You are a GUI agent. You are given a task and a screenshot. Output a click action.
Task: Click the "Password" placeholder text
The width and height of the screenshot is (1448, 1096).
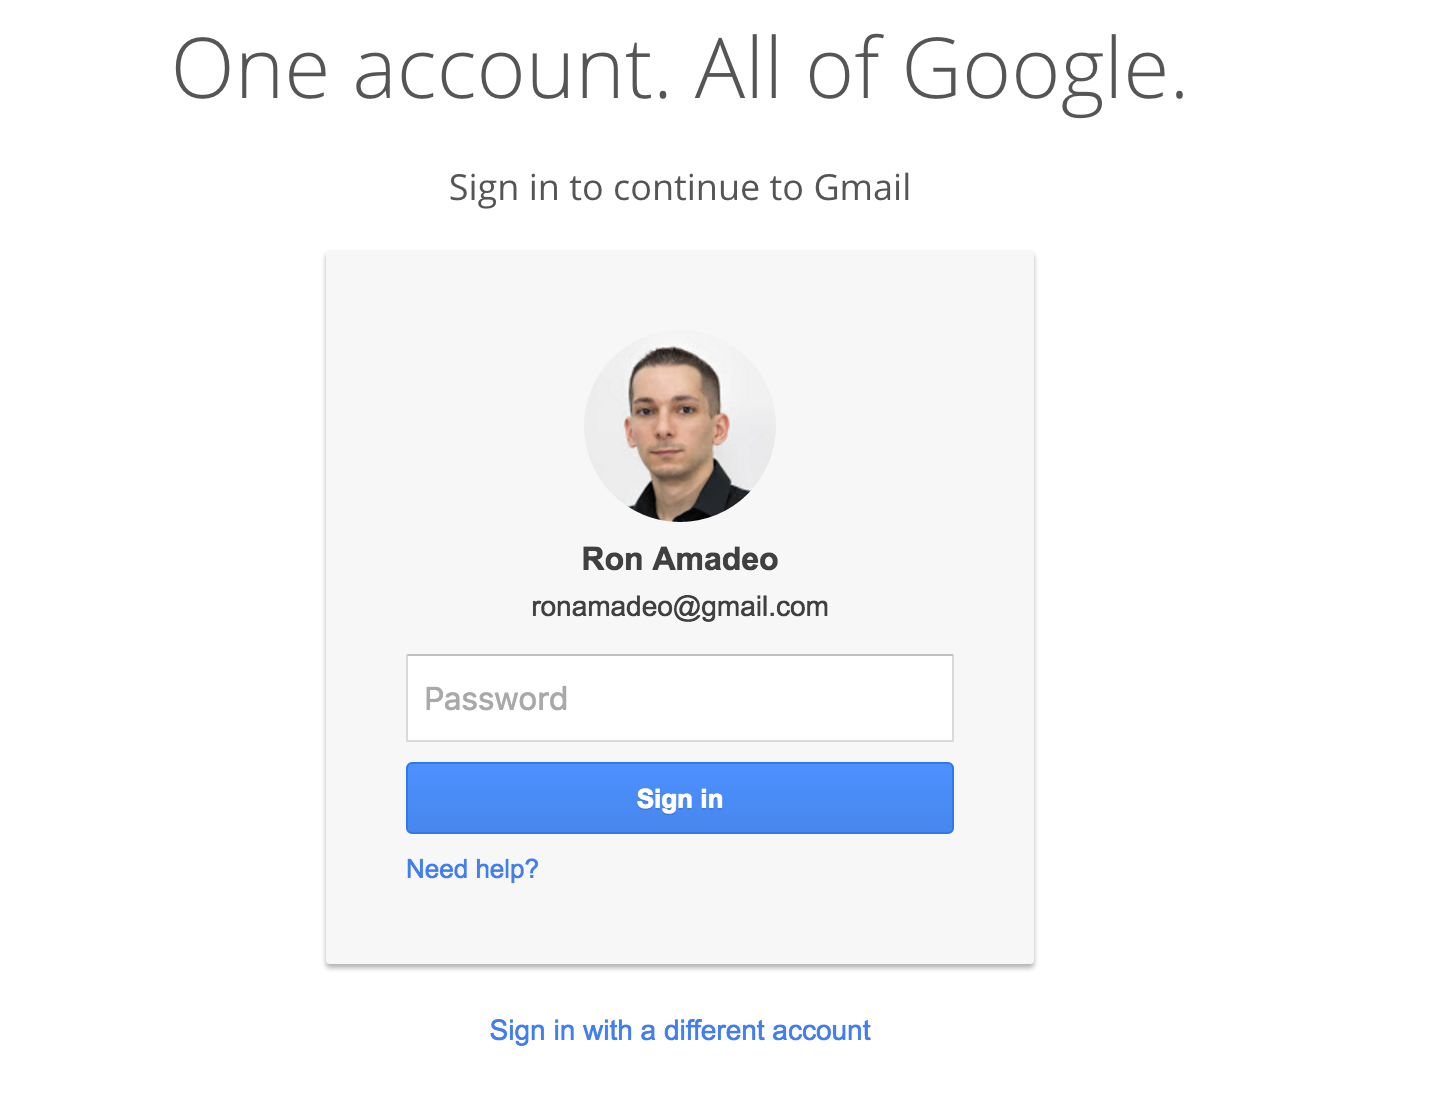point(496,698)
